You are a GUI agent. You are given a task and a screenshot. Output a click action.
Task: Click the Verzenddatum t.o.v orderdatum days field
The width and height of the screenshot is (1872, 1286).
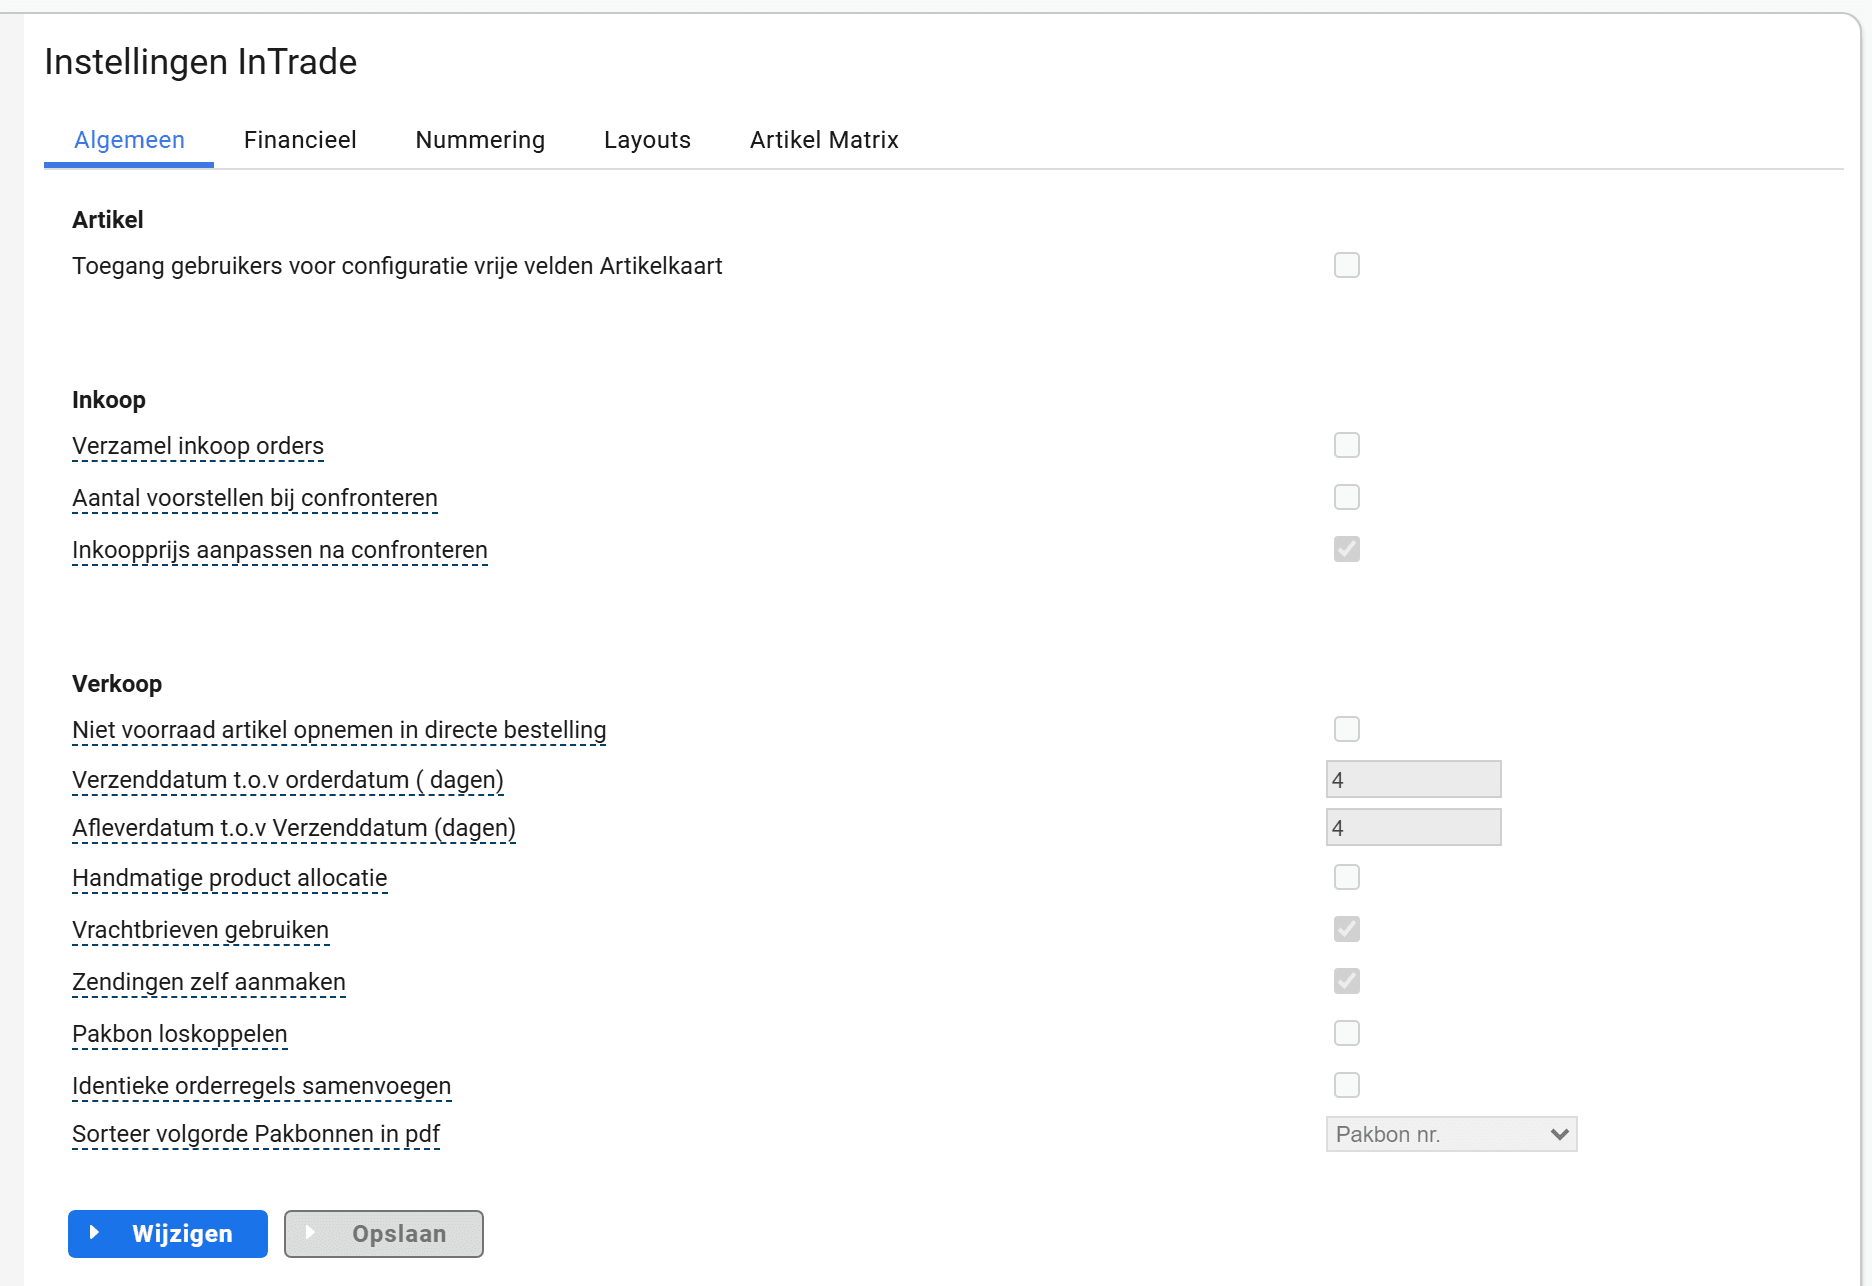pyautogui.click(x=1413, y=779)
